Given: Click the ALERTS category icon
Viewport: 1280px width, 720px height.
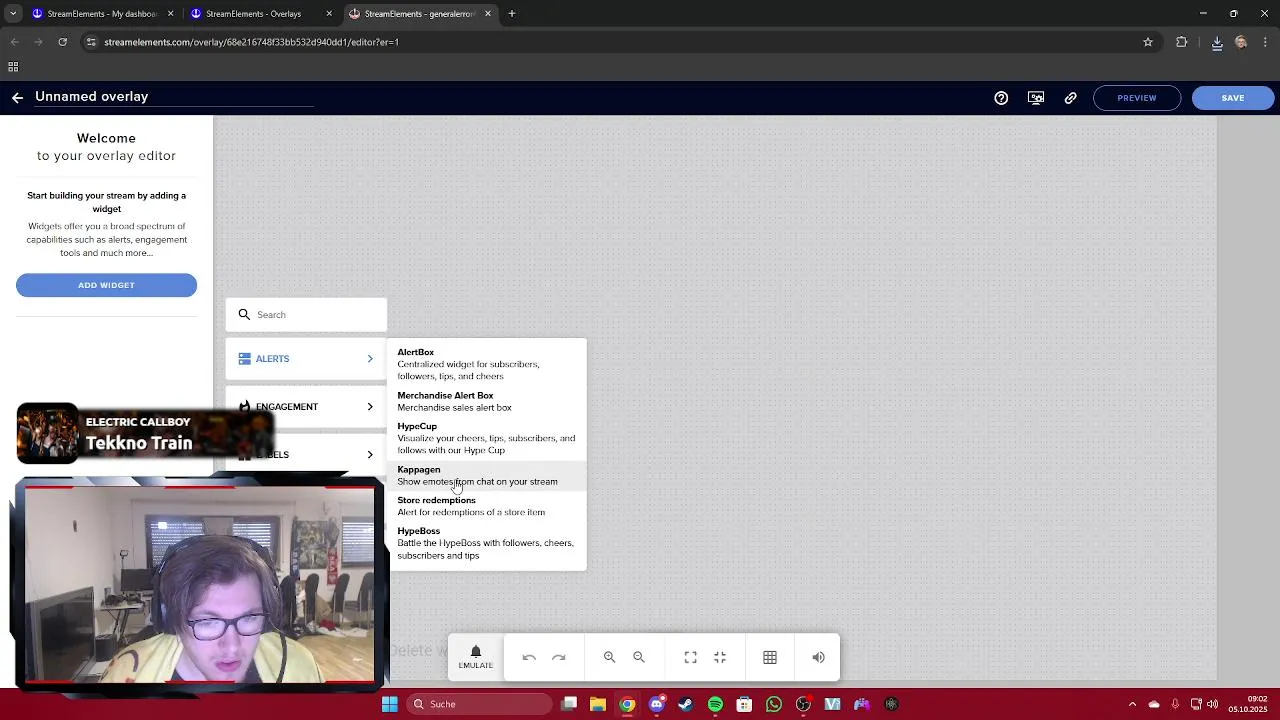Looking at the screenshot, I should tap(244, 358).
